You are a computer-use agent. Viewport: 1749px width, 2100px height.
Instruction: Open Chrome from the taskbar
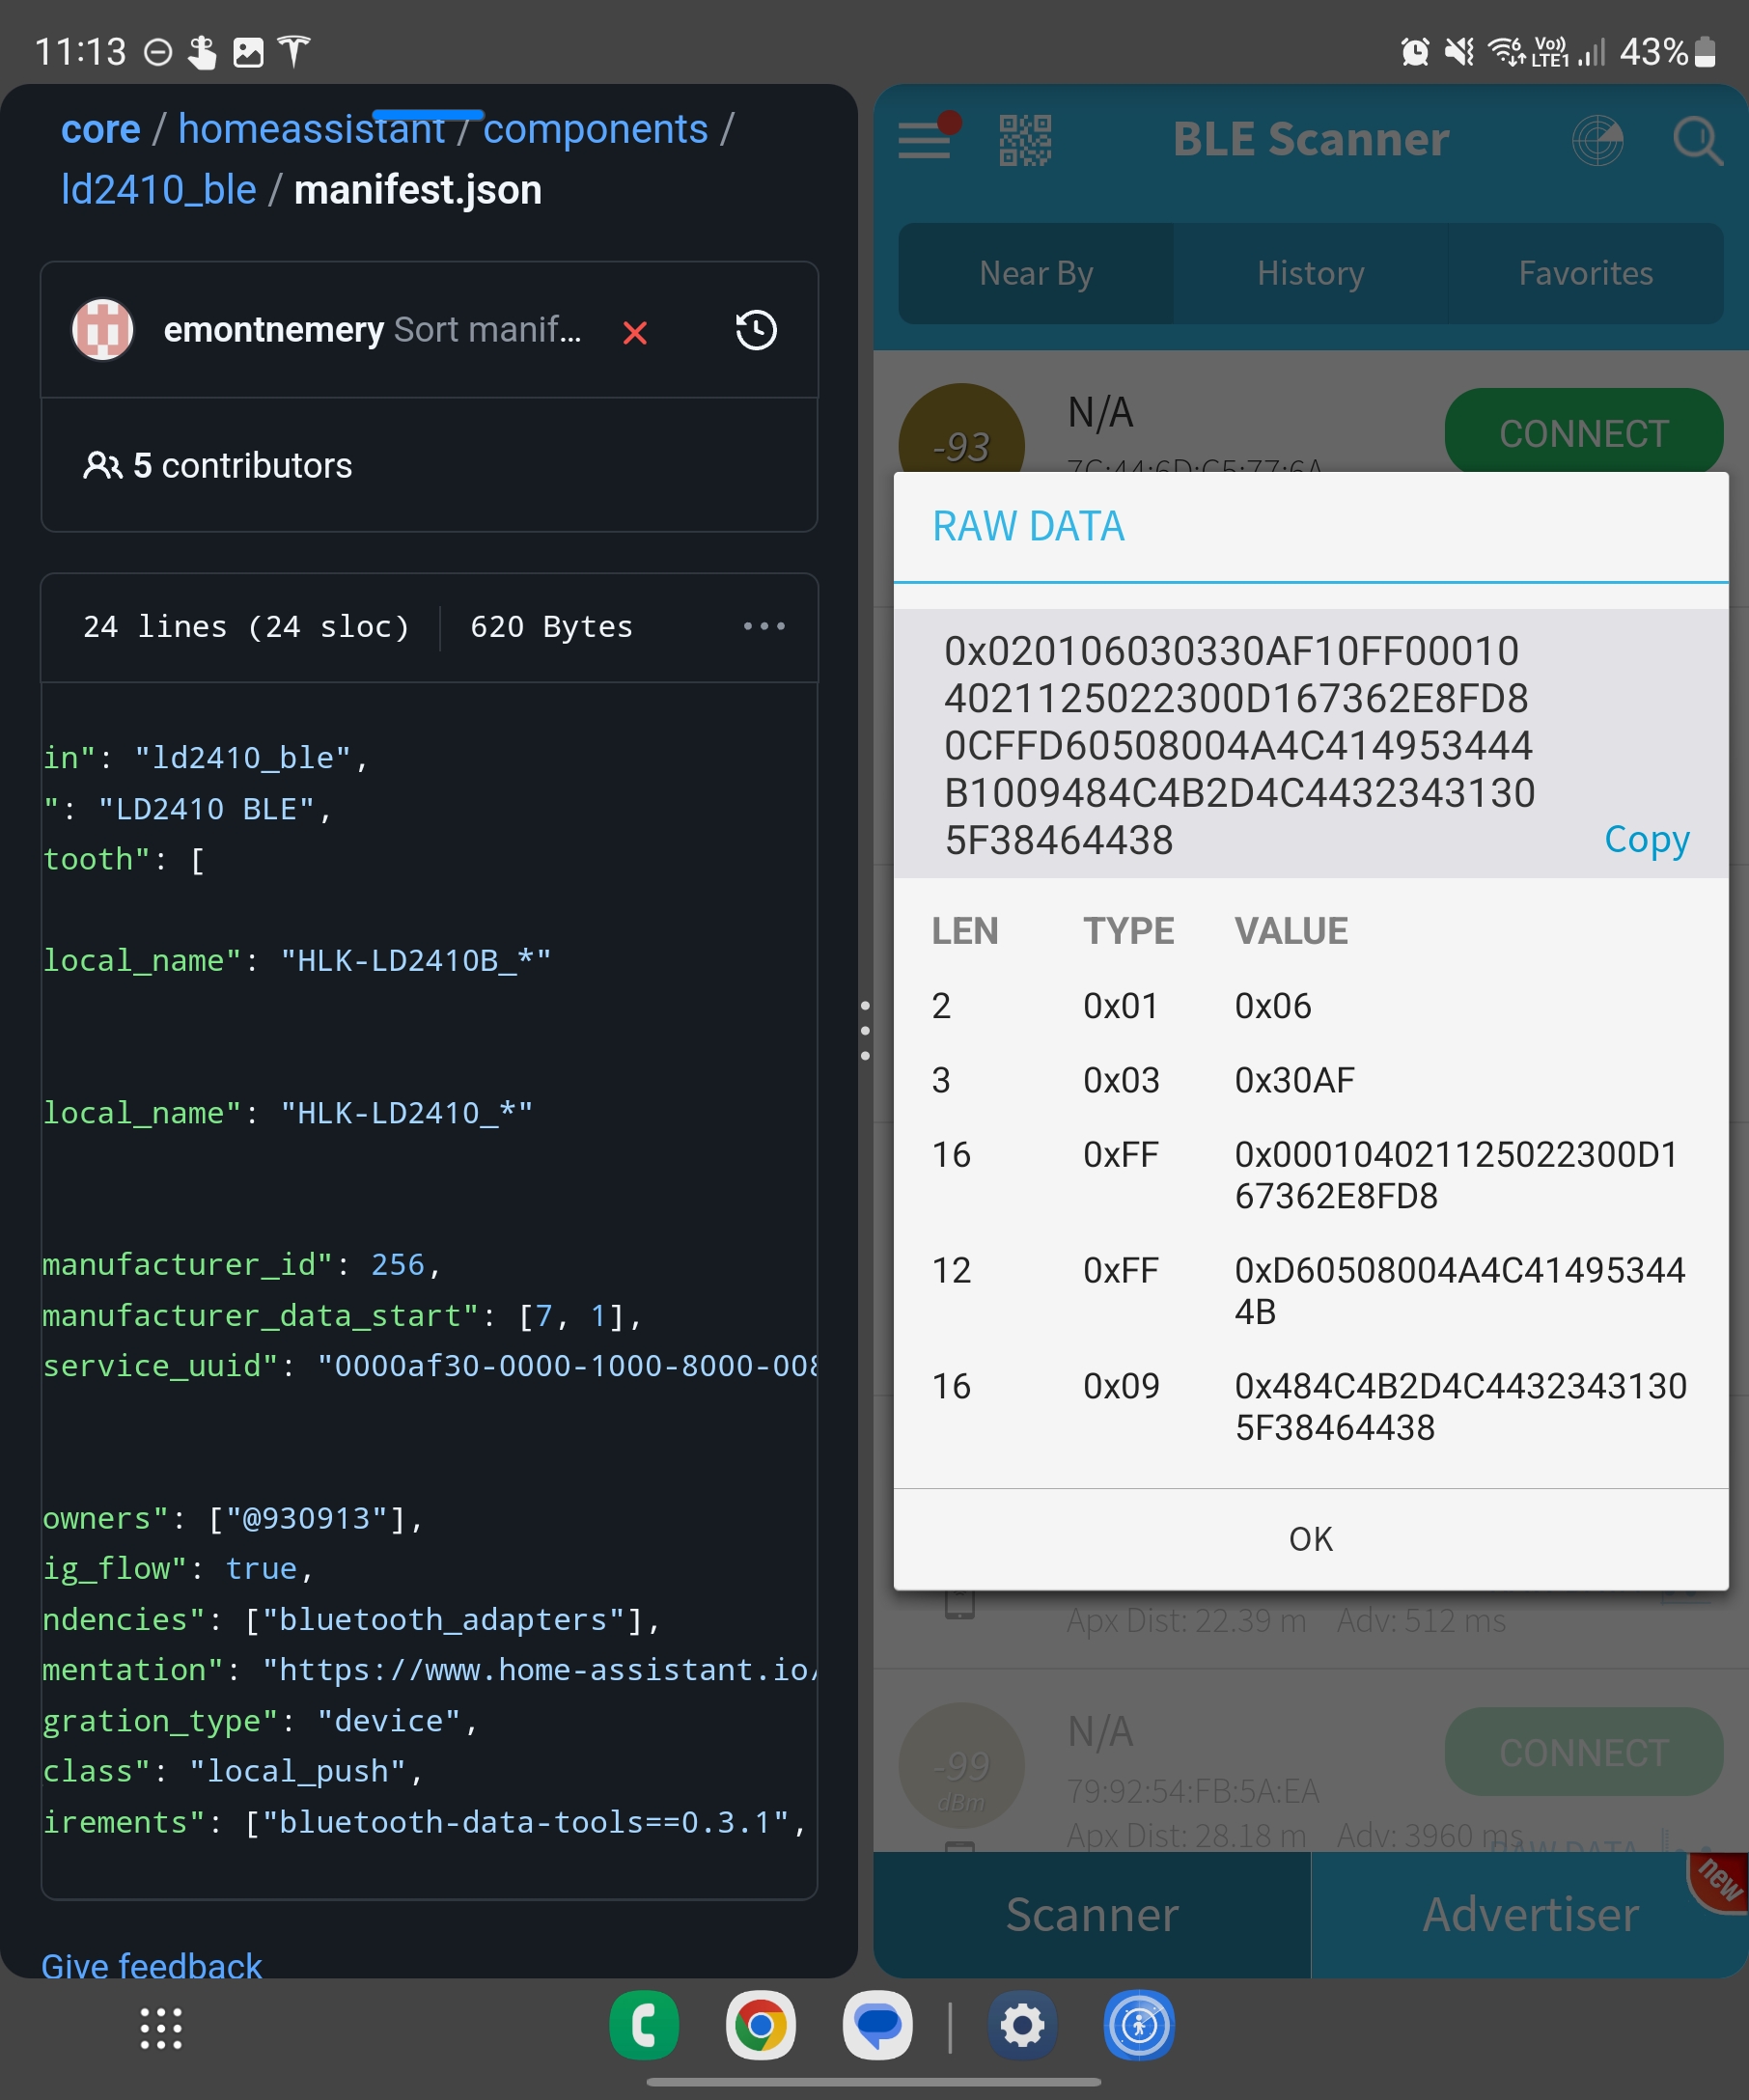click(x=762, y=2026)
